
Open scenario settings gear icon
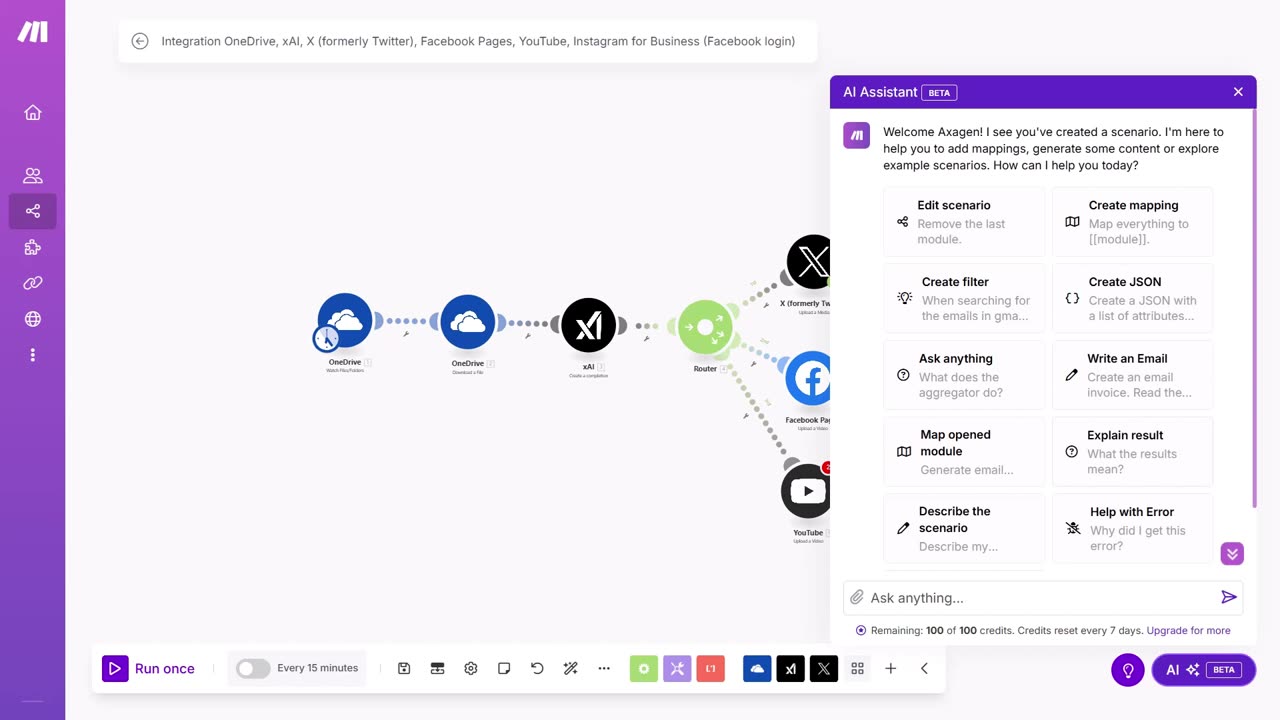[x=471, y=668]
